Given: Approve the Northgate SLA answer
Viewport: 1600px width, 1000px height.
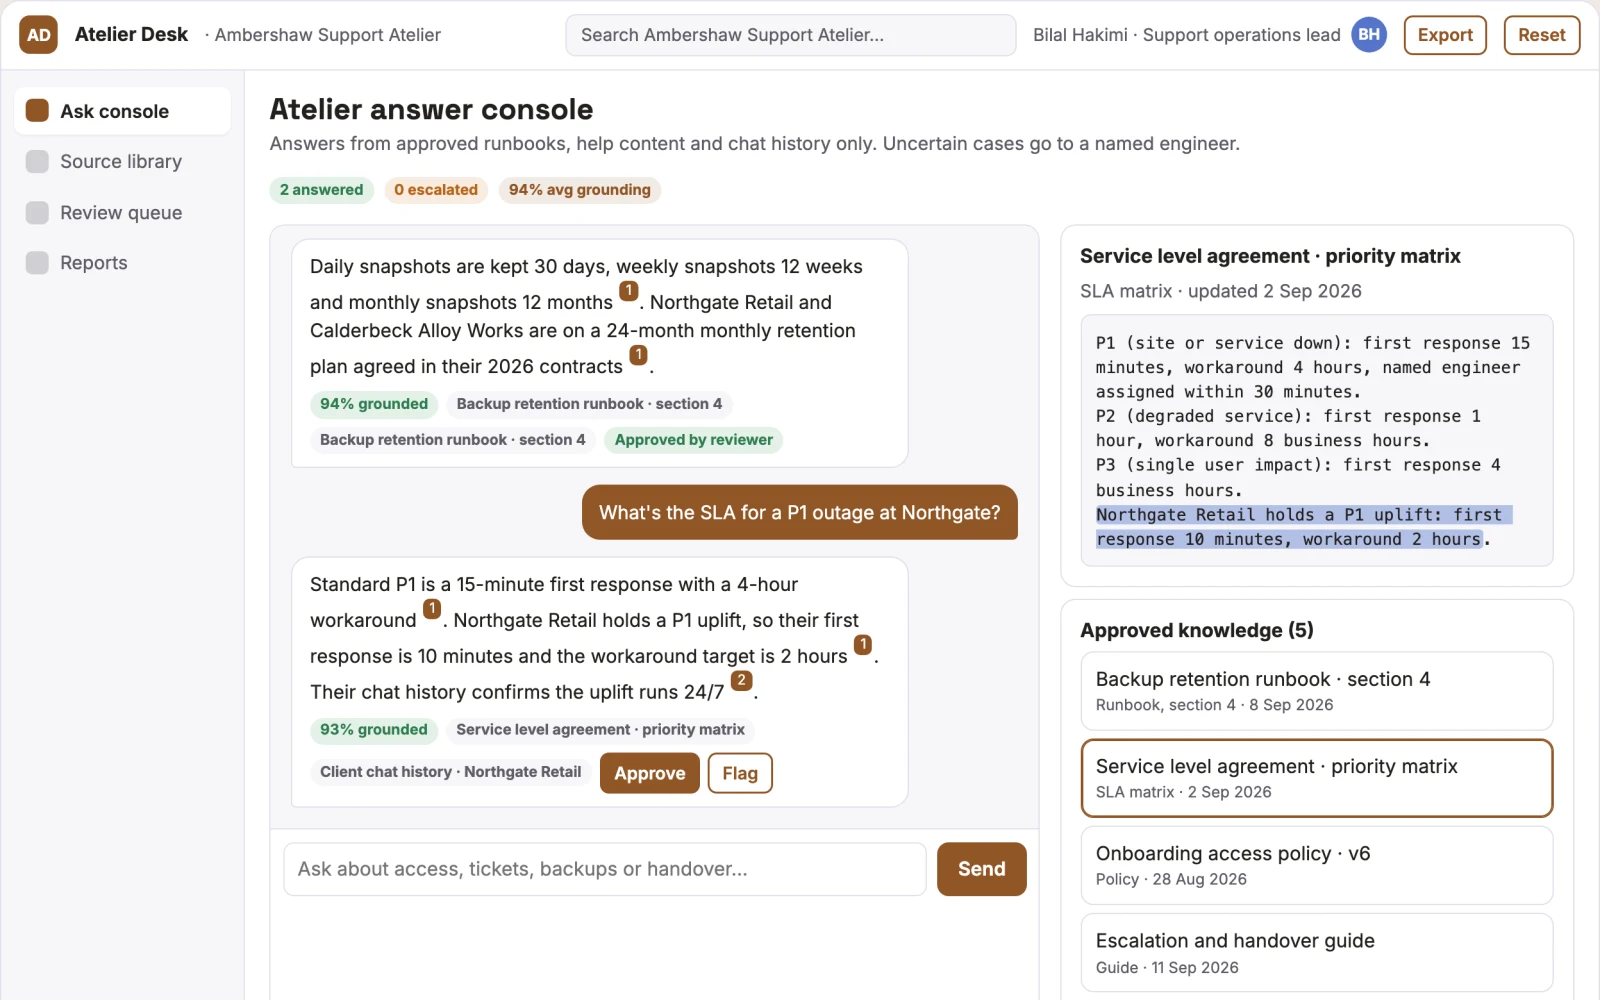Looking at the screenshot, I should click(649, 773).
